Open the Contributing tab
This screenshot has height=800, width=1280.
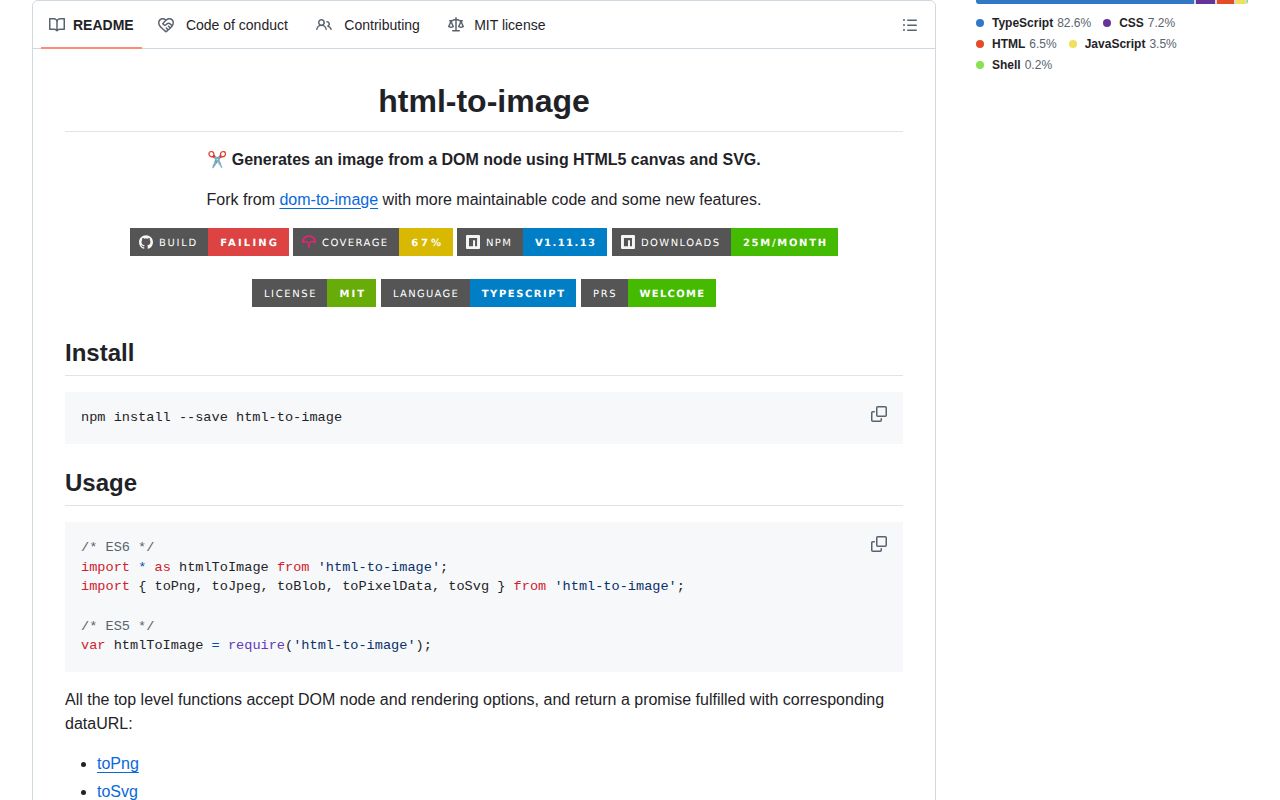click(x=368, y=25)
